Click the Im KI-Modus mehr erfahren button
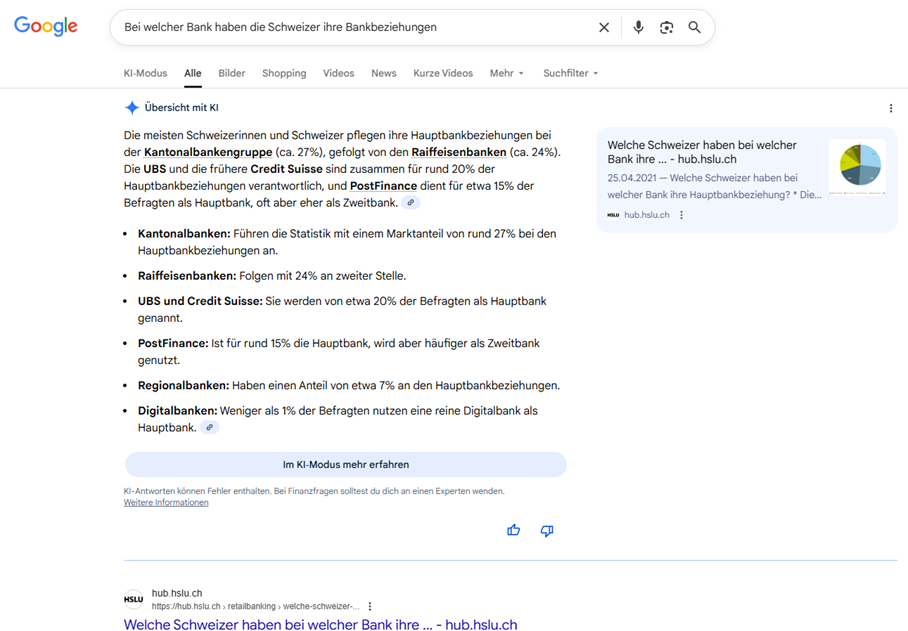Screen dimensions: 908x631 click(345, 464)
